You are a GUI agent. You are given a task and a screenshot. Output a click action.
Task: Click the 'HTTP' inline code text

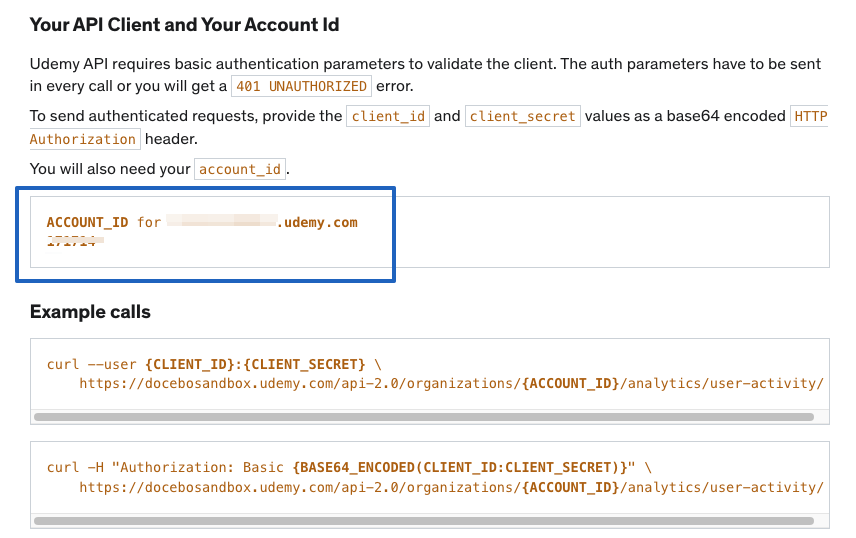point(810,116)
